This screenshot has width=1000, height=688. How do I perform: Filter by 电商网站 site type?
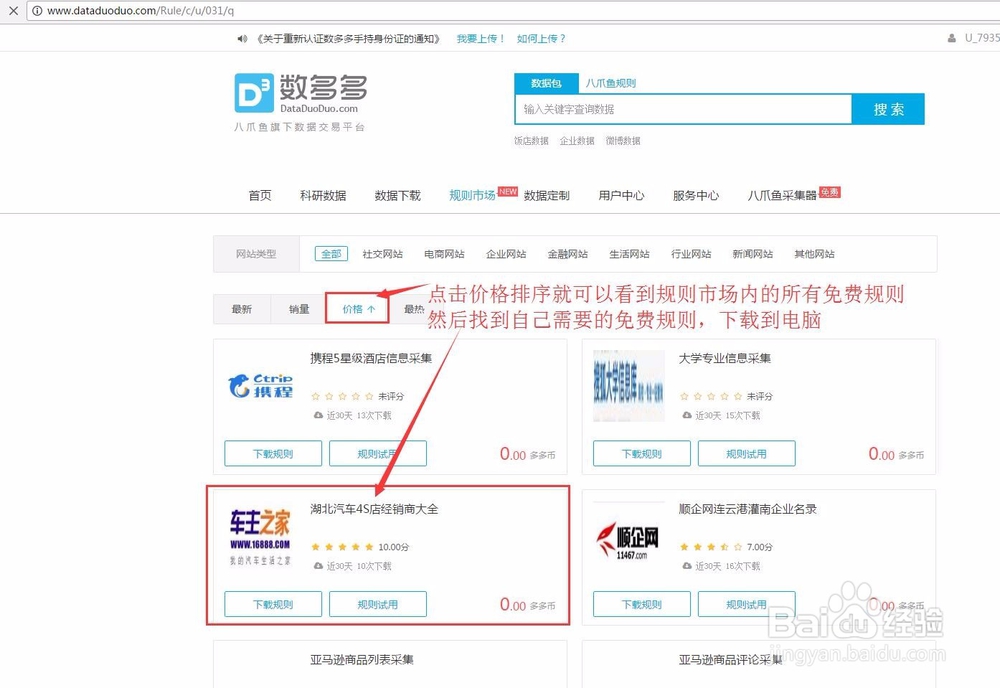(445, 254)
